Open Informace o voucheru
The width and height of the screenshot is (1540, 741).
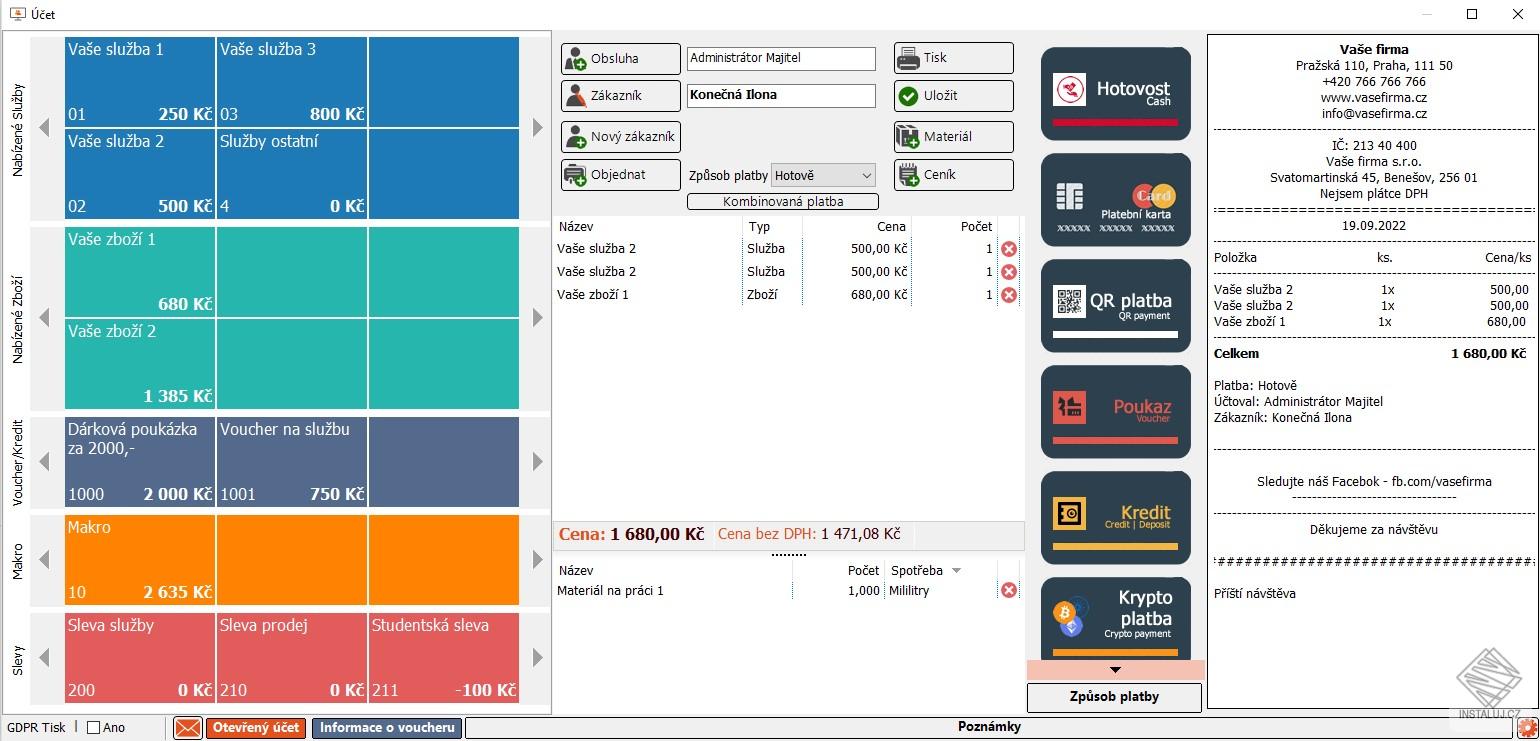[x=387, y=728]
